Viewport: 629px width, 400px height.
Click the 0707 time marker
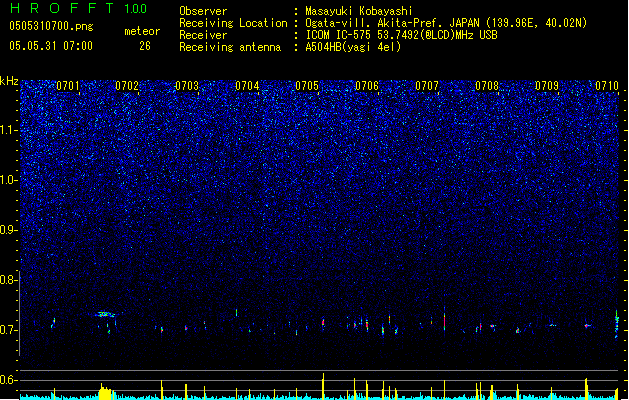427,86
